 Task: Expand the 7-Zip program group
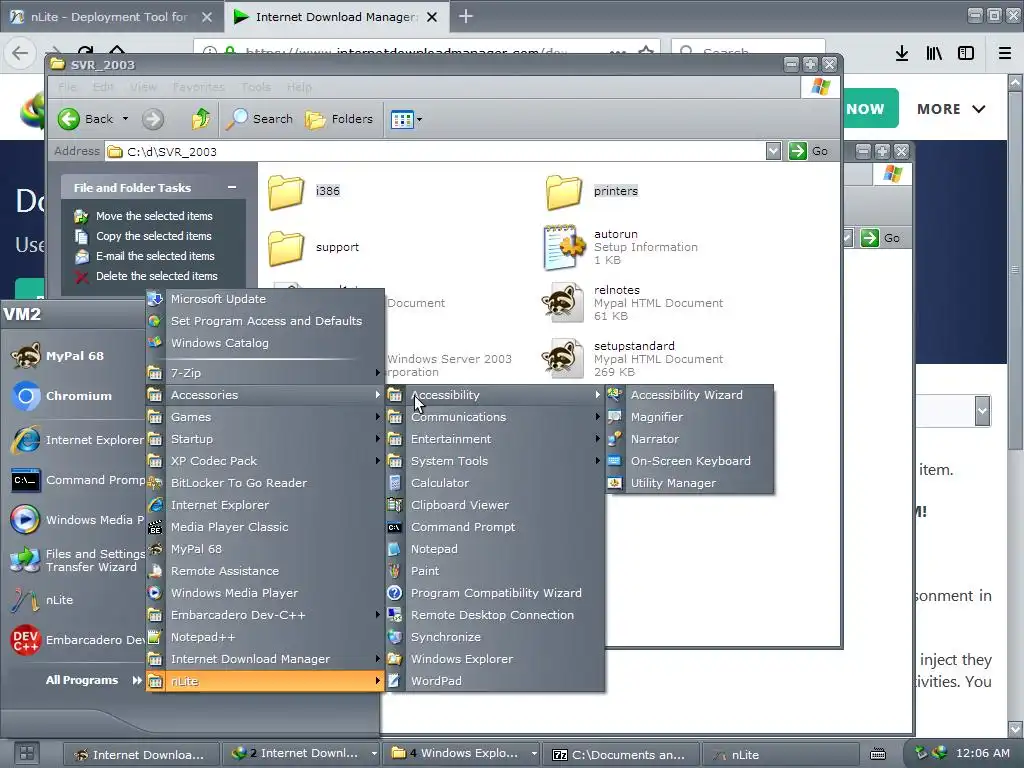pos(264,373)
